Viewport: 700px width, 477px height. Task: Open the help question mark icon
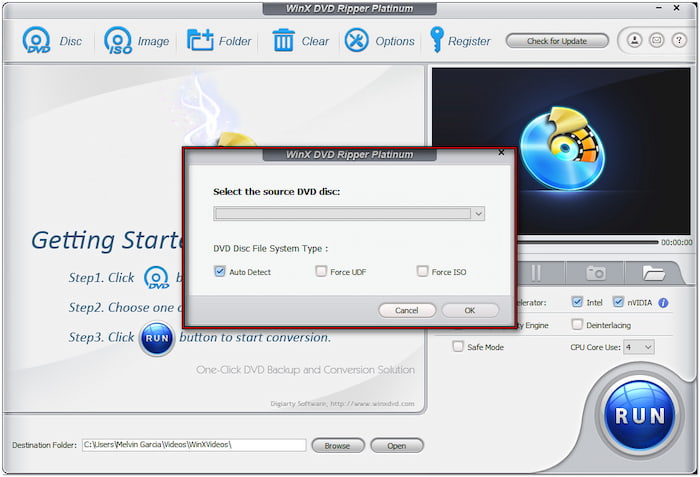tap(679, 41)
